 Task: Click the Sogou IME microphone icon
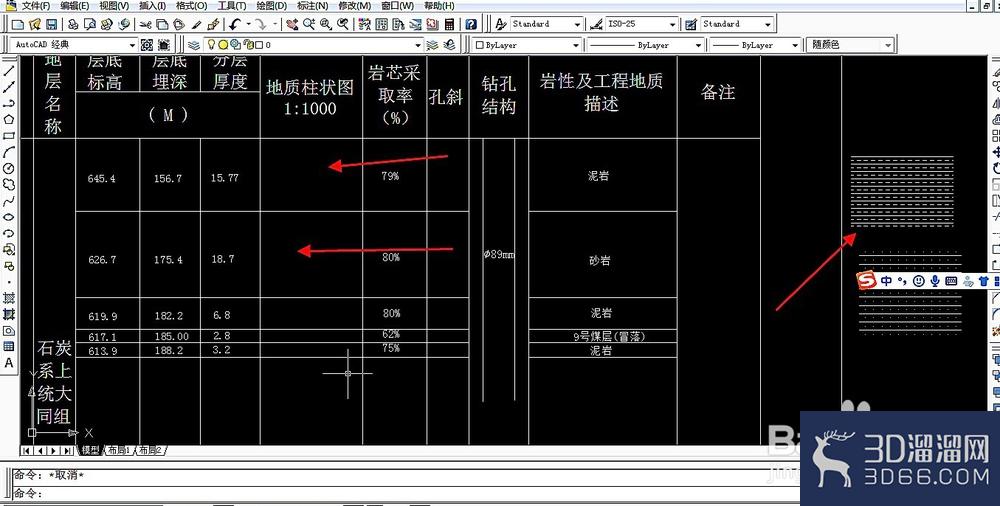(935, 281)
